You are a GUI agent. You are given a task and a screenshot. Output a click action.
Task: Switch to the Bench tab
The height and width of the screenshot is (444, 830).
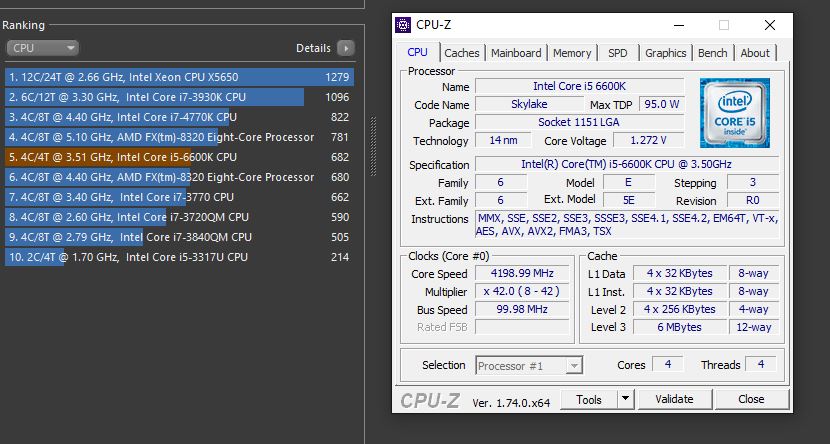[712, 53]
